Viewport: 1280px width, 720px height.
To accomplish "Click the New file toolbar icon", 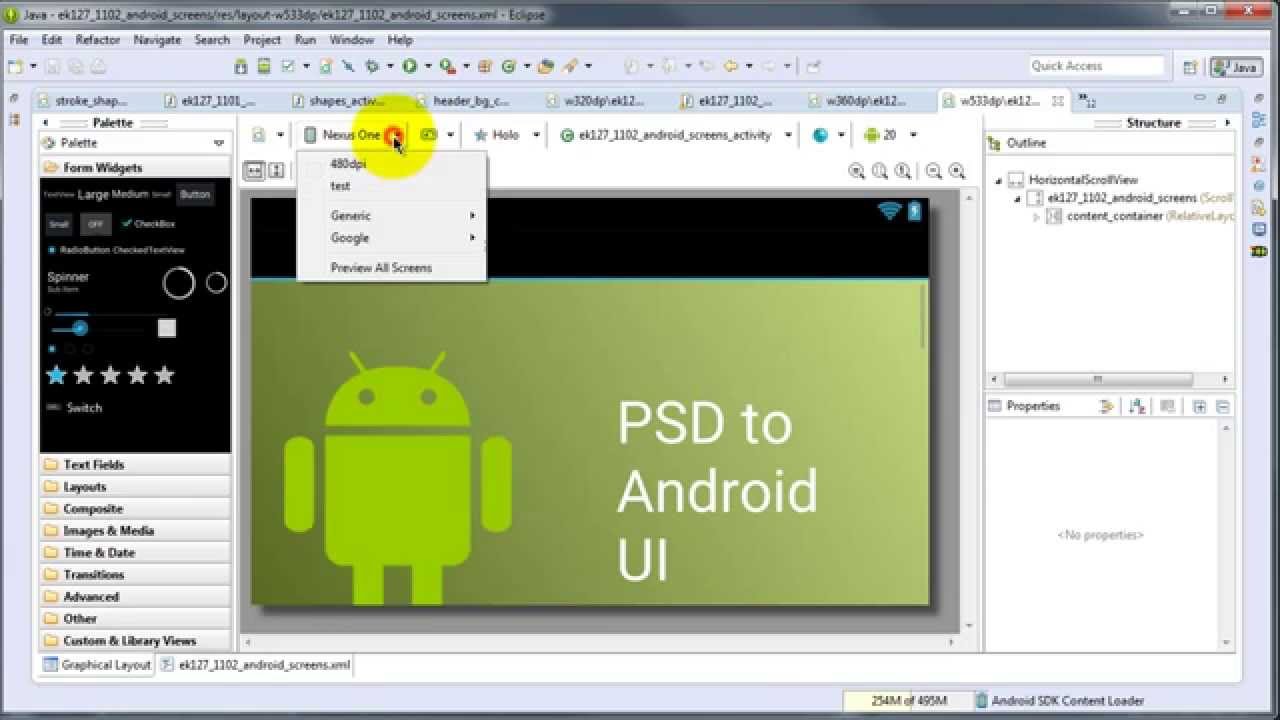I will tap(15, 66).
